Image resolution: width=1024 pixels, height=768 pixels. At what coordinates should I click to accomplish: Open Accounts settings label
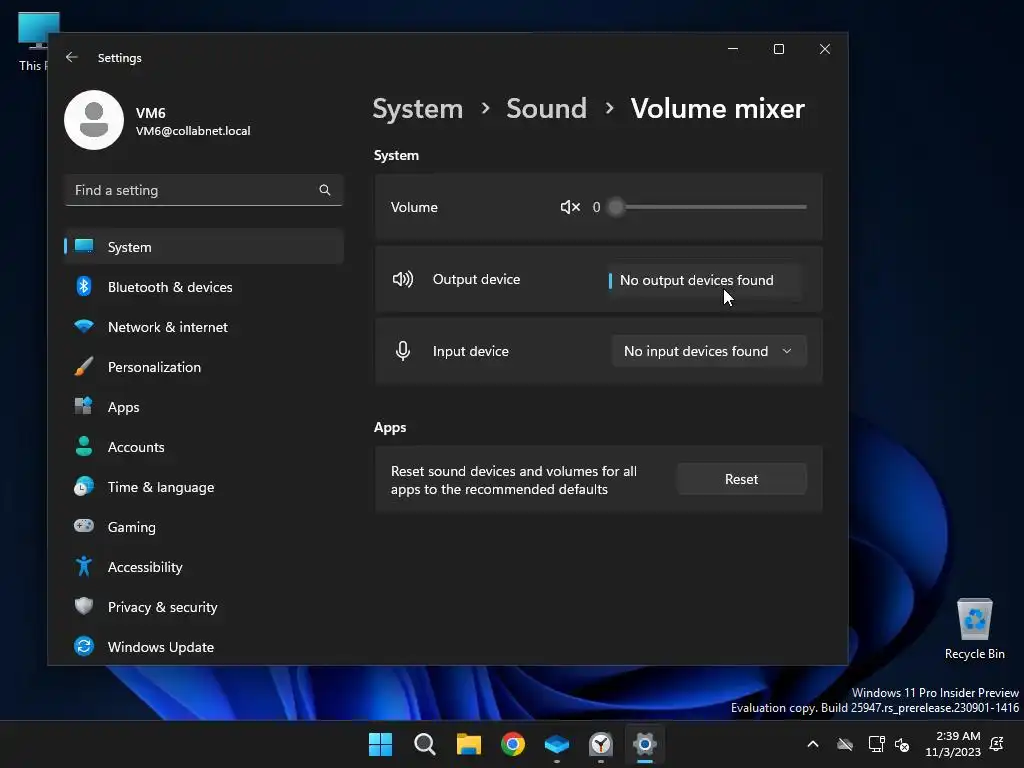(x=136, y=447)
